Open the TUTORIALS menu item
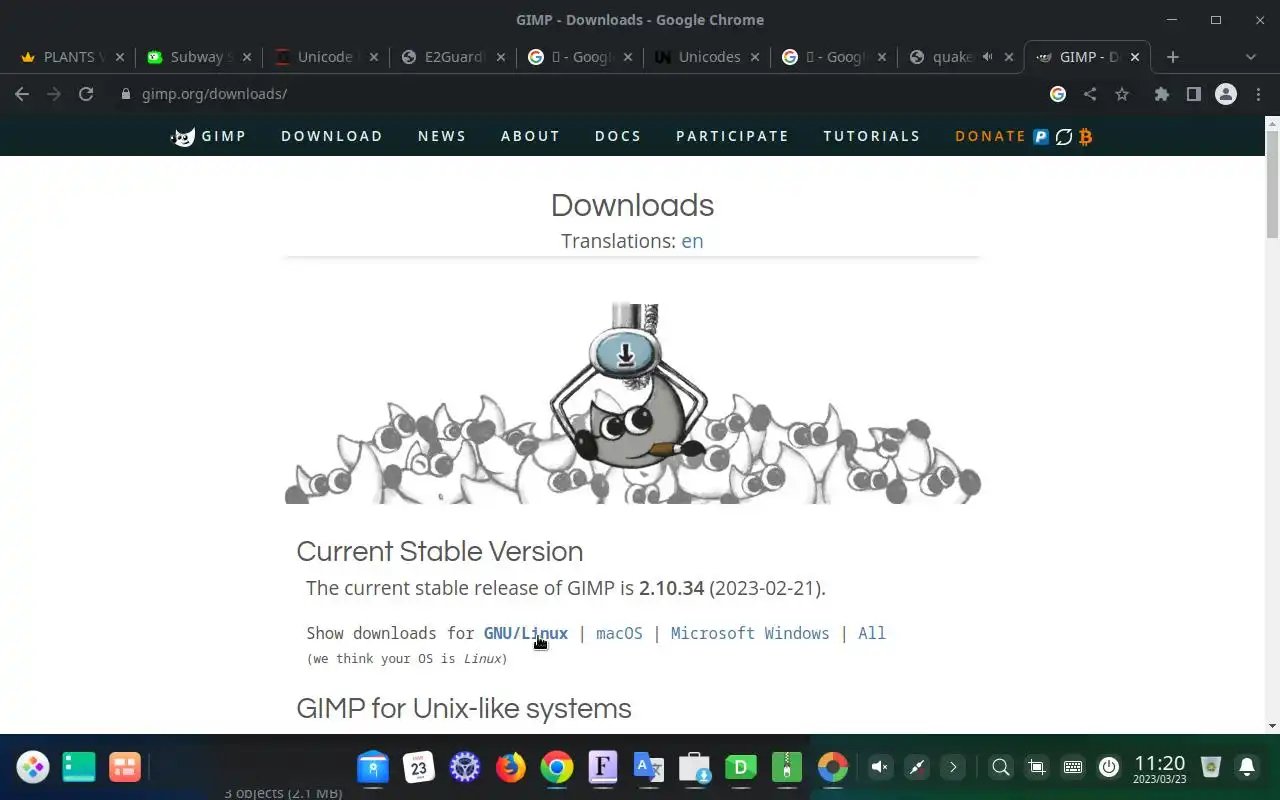Image resolution: width=1280 pixels, height=800 pixels. (x=872, y=136)
